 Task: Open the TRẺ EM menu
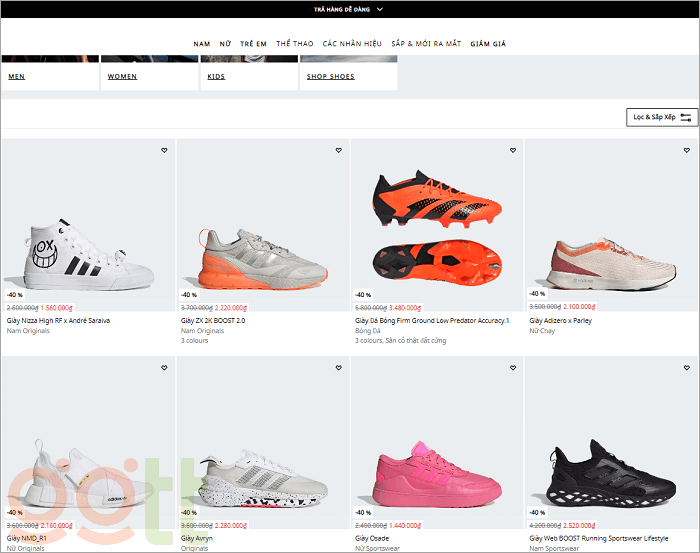tap(253, 44)
